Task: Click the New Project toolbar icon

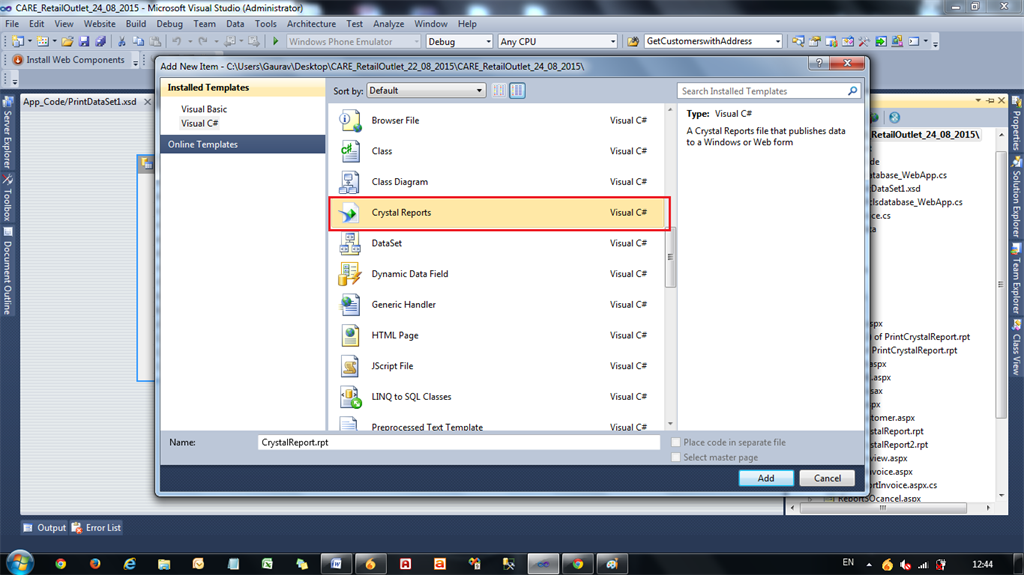Action: point(18,42)
